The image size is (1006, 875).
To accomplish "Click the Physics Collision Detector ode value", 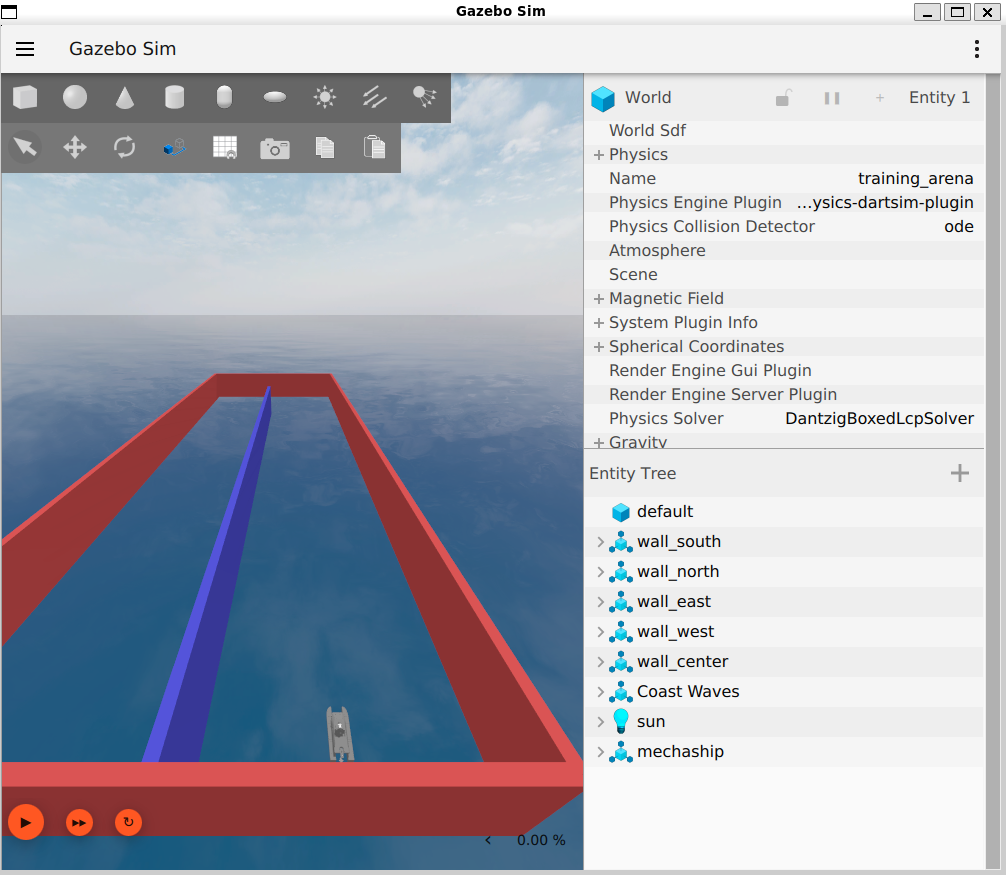I will coord(959,226).
